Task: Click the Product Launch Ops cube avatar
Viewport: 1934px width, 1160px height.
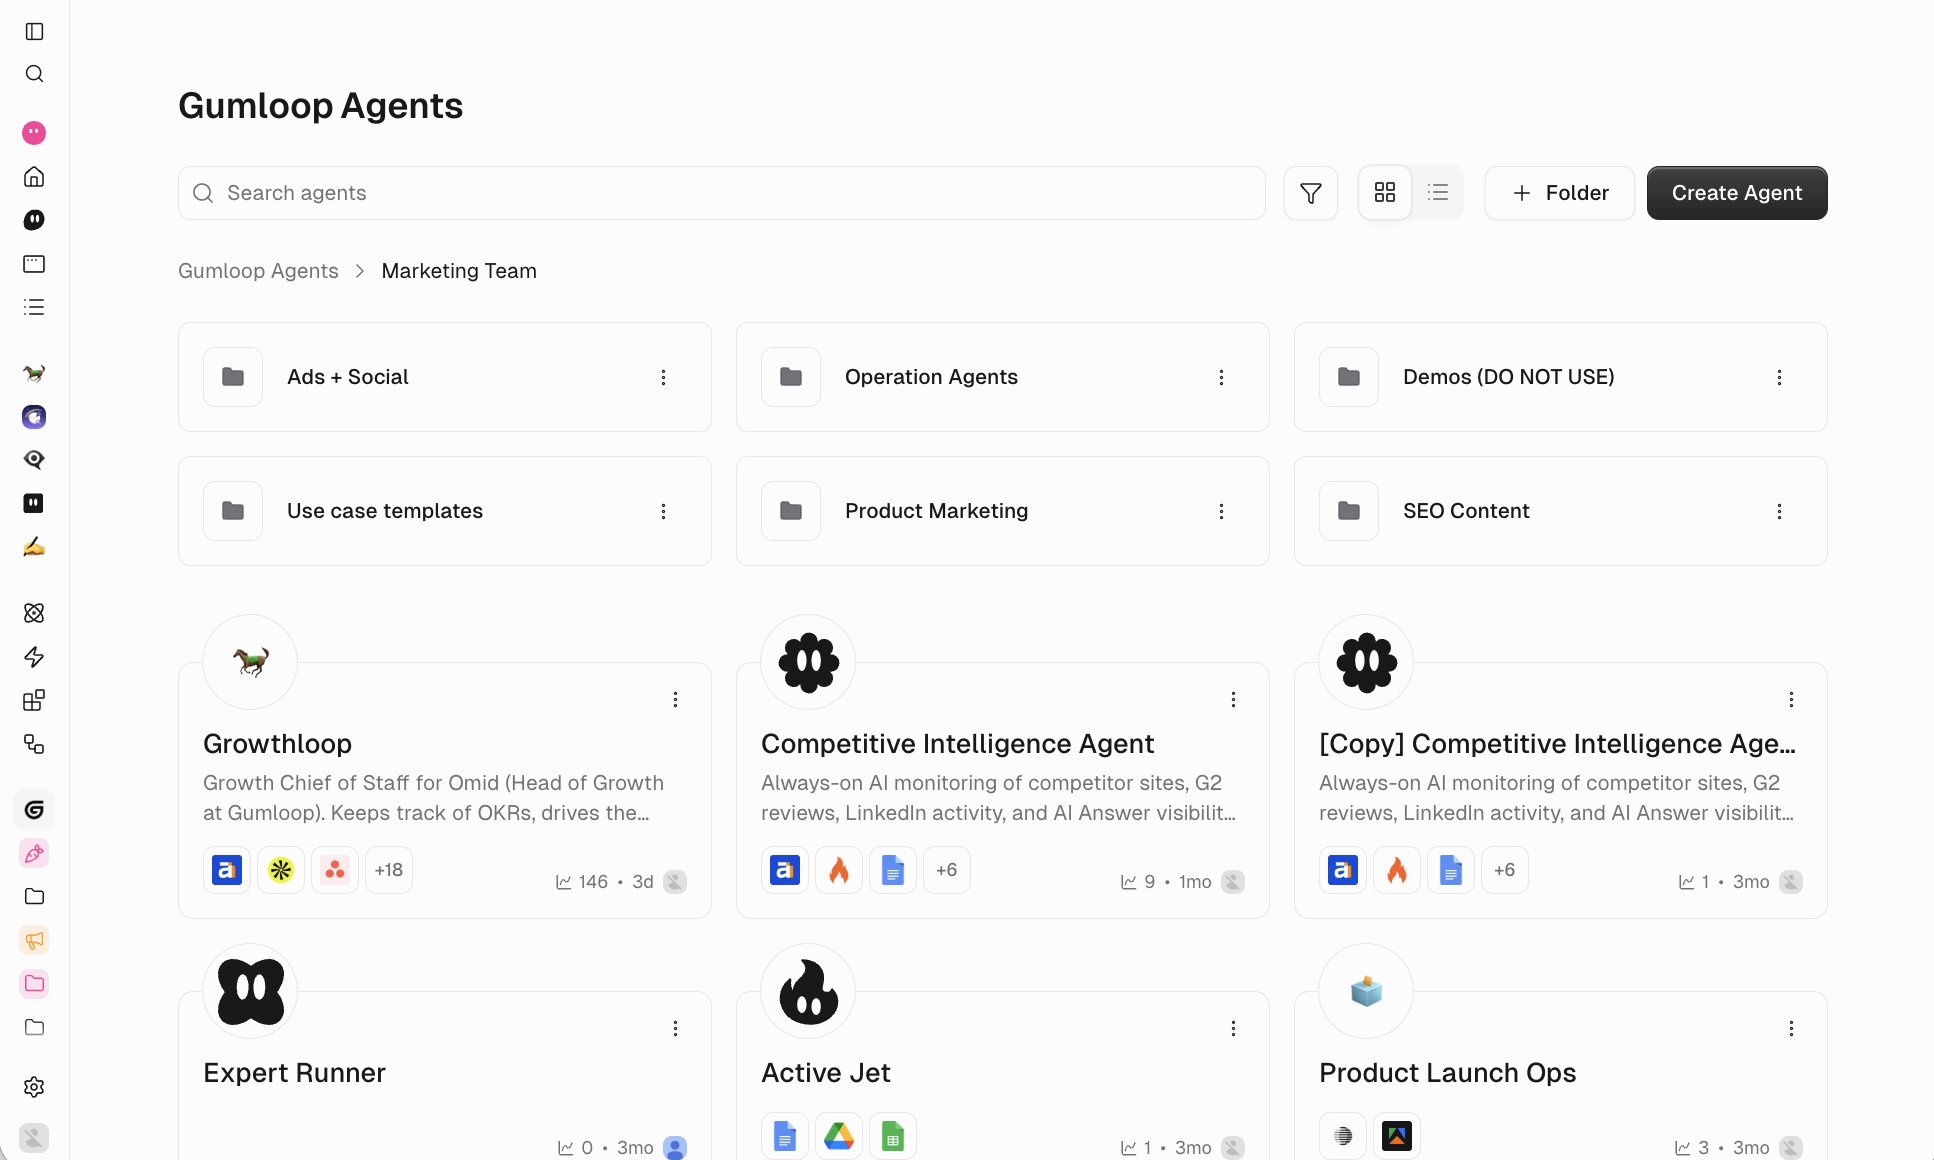Action: coord(1366,991)
